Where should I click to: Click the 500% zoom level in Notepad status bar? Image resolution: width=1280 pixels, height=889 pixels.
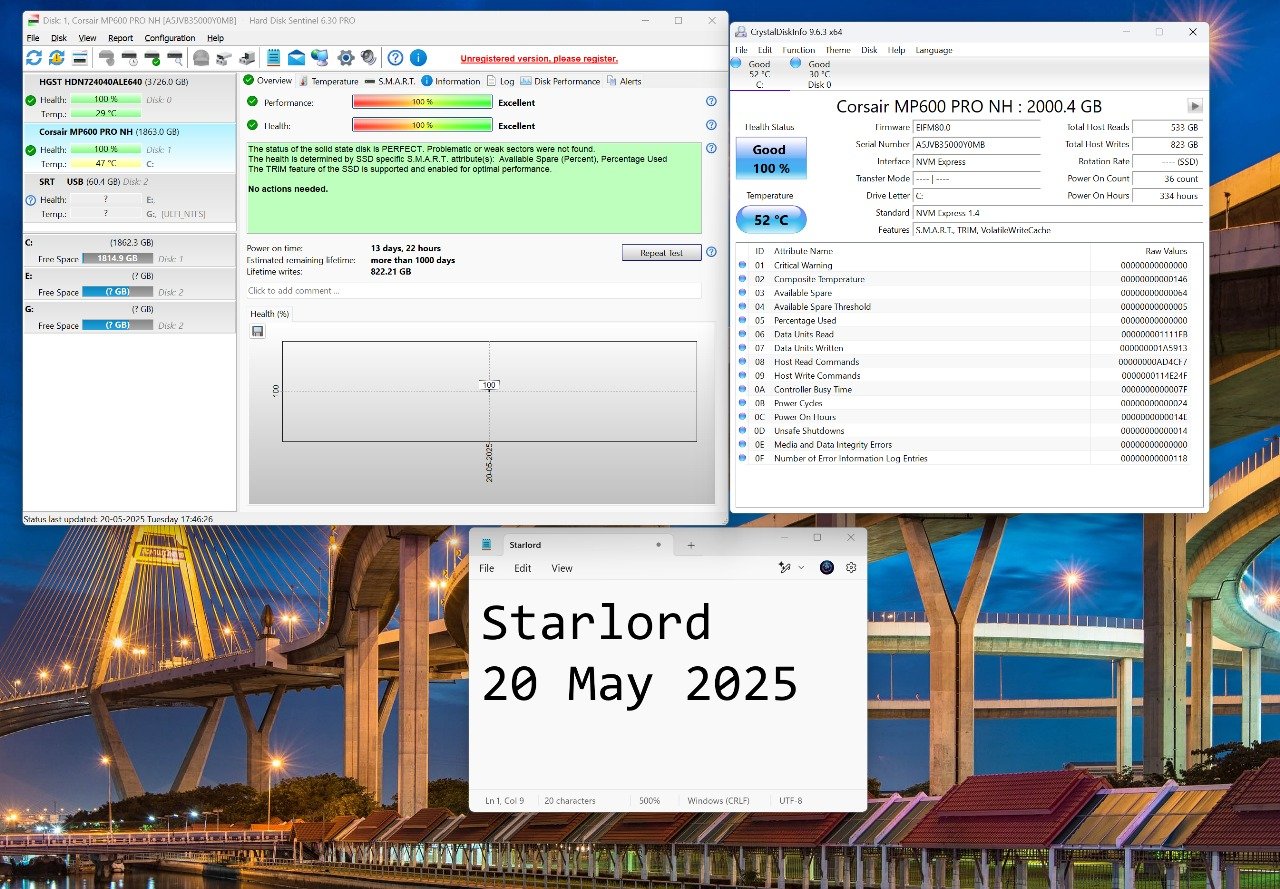point(650,801)
